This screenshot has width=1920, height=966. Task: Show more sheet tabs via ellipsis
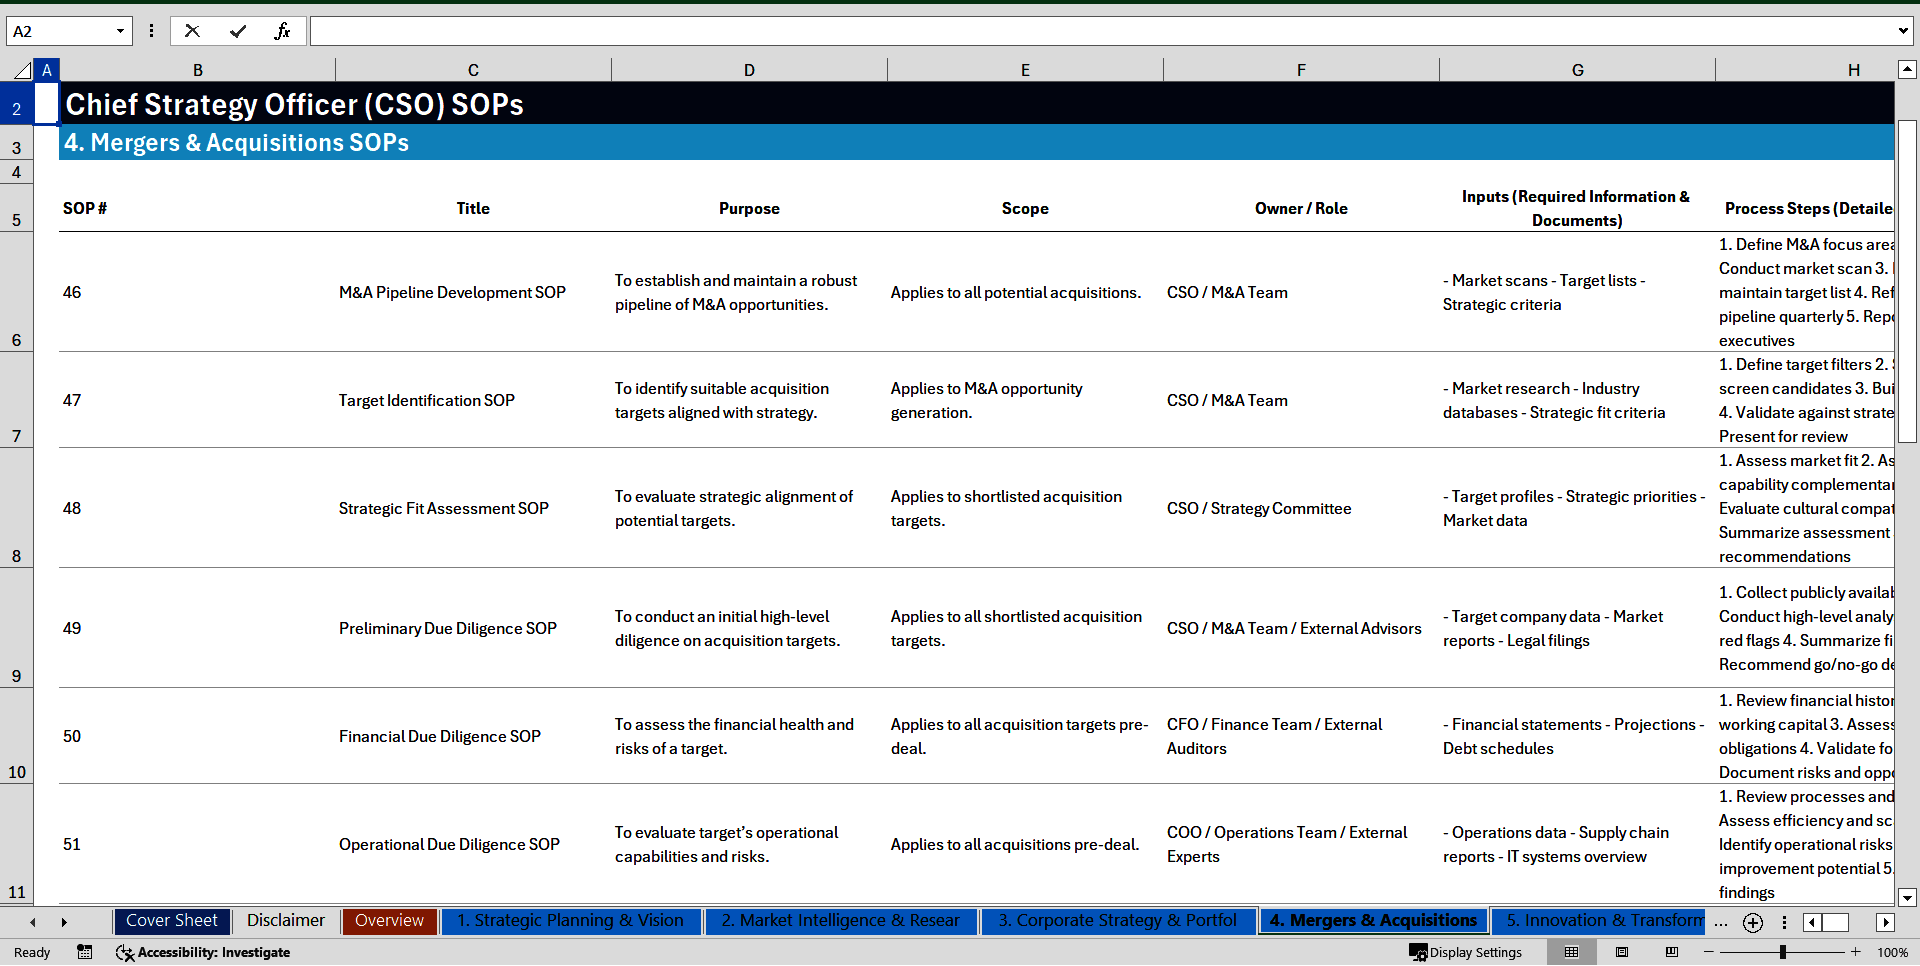[x=1720, y=922]
